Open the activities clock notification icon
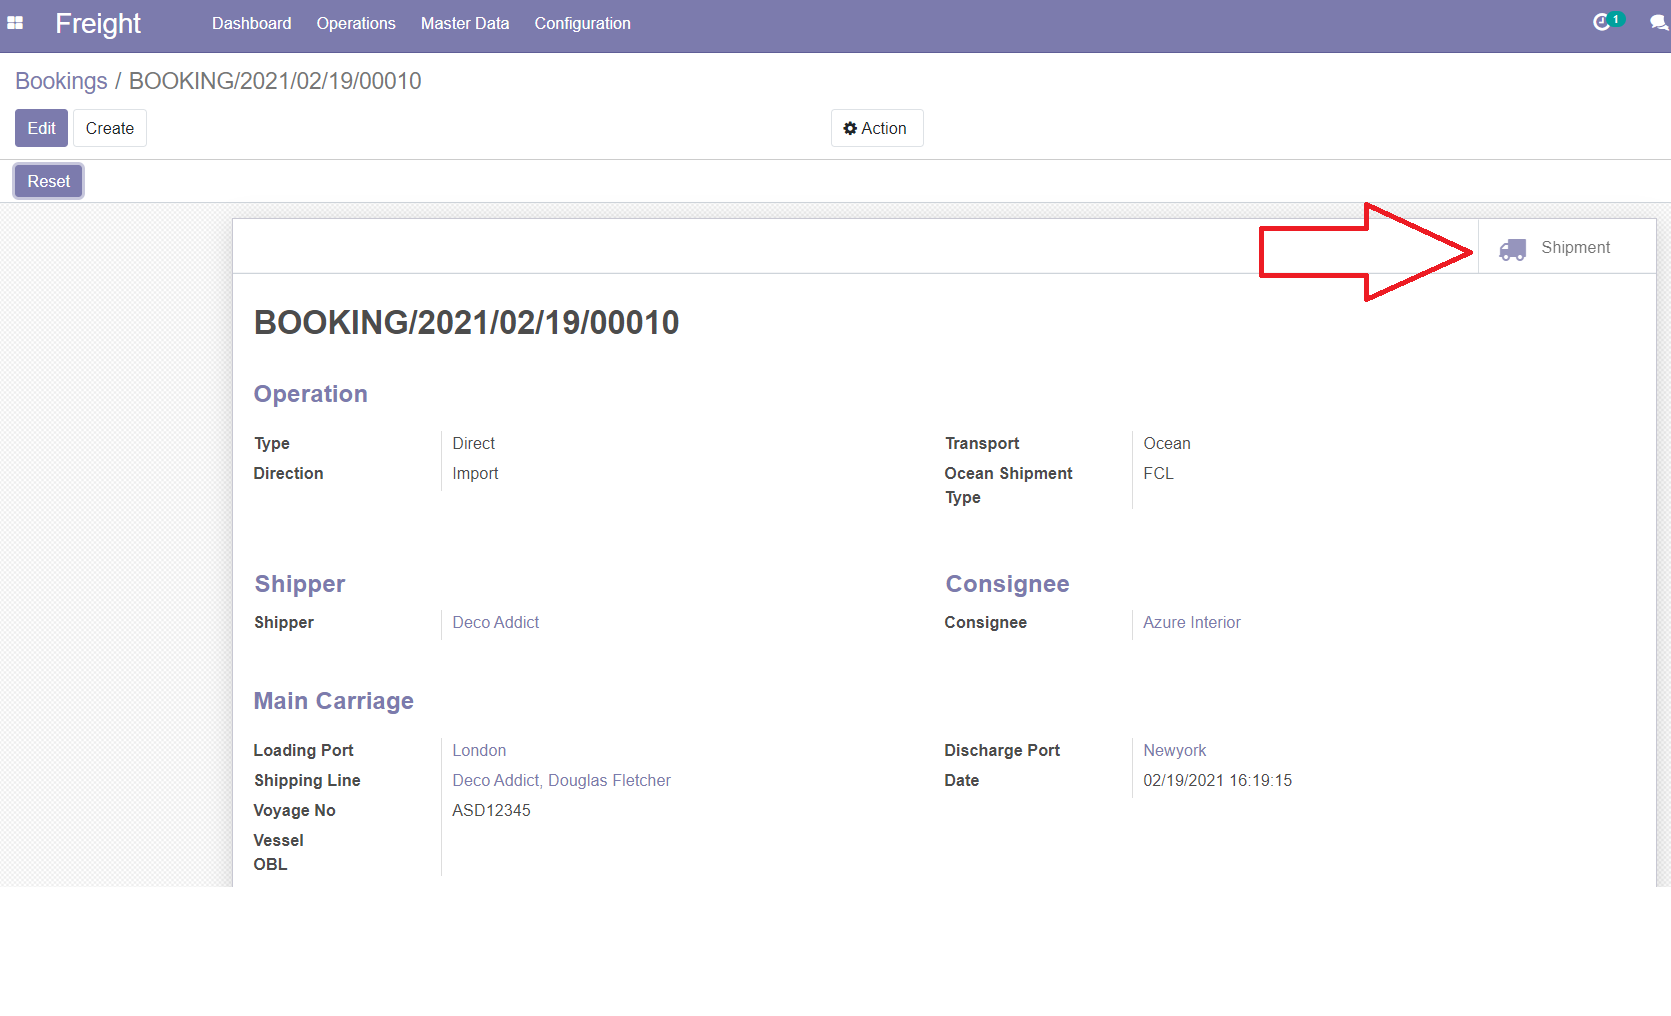Viewport: 1671px width, 1016px height. pyautogui.click(x=1602, y=22)
